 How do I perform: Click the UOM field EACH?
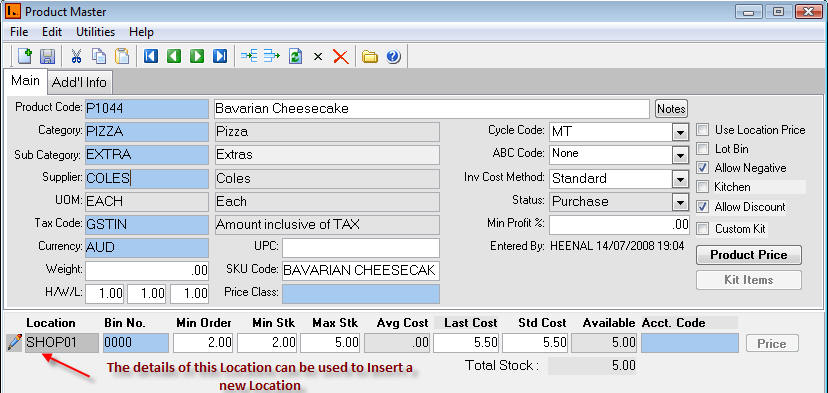(x=147, y=202)
